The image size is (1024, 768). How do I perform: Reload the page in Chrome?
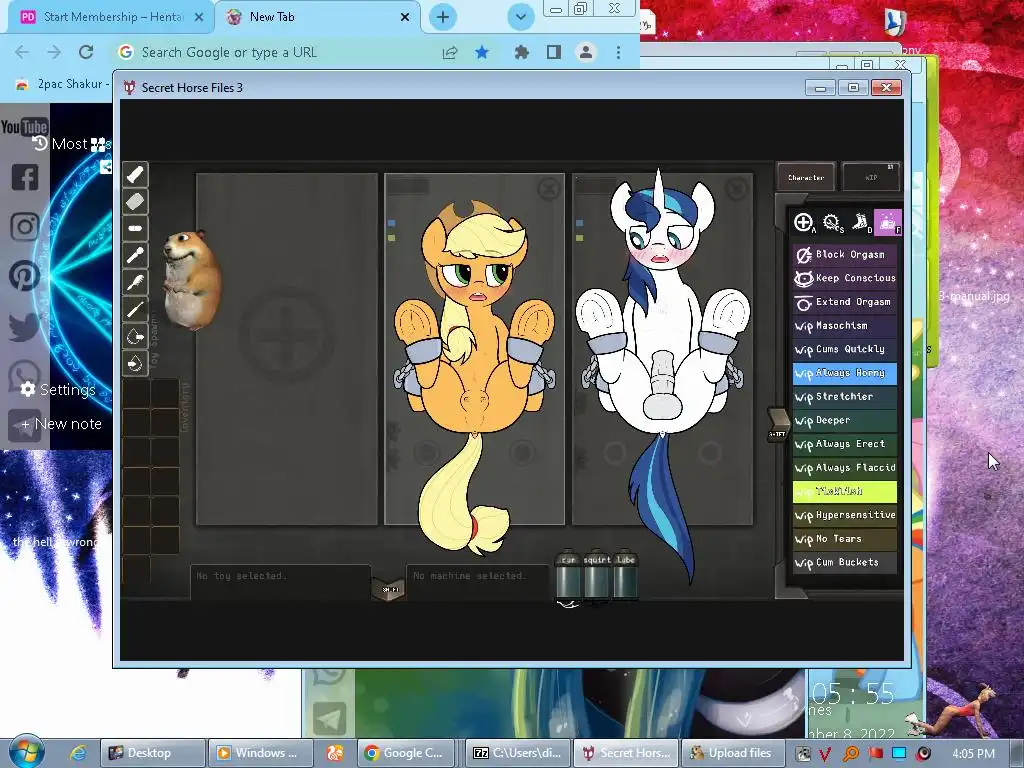point(86,52)
